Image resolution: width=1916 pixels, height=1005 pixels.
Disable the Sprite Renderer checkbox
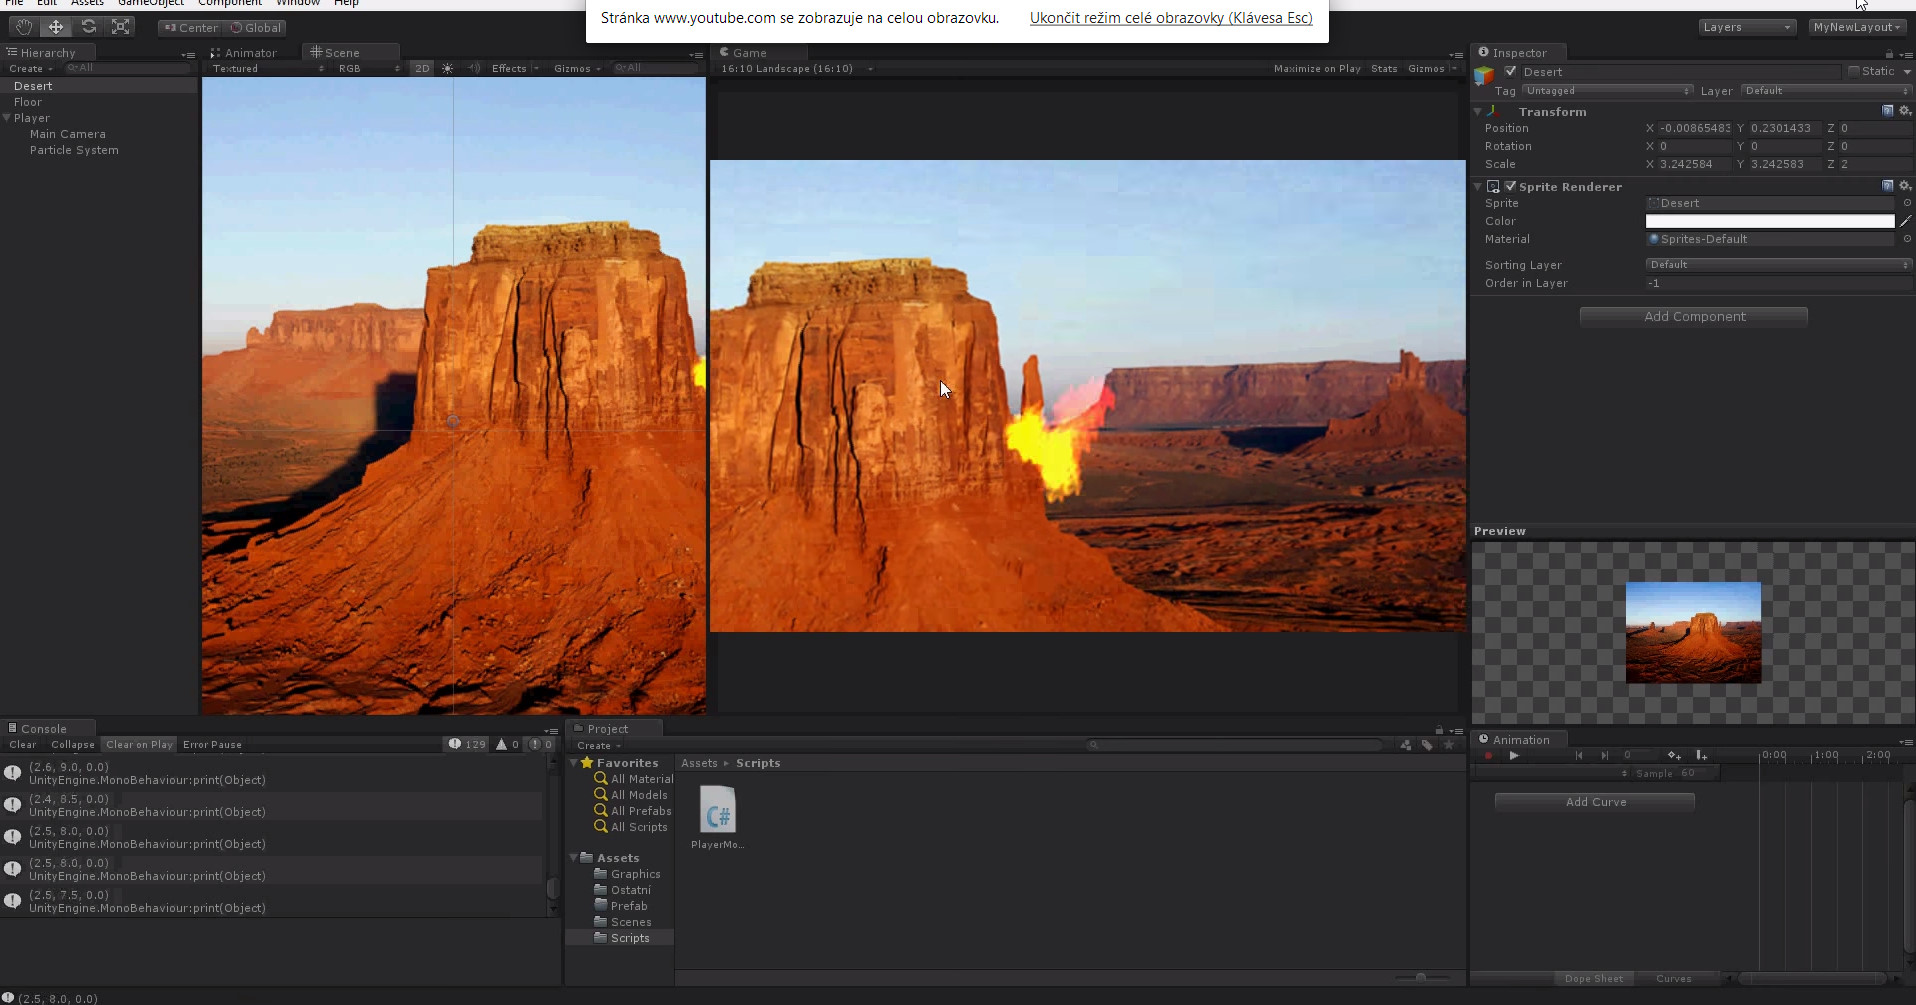coord(1510,187)
